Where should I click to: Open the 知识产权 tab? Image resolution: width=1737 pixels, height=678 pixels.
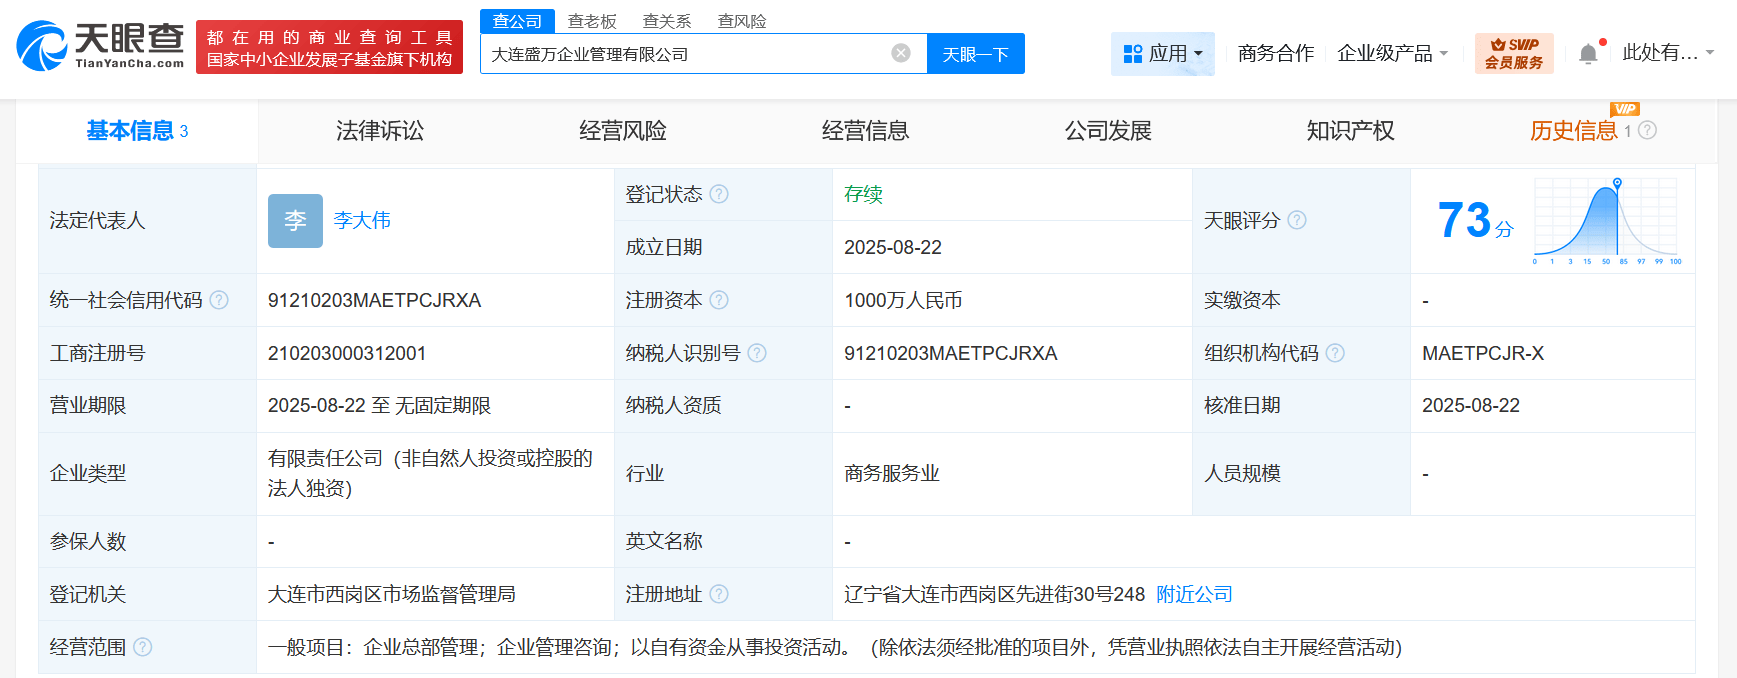click(1351, 131)
